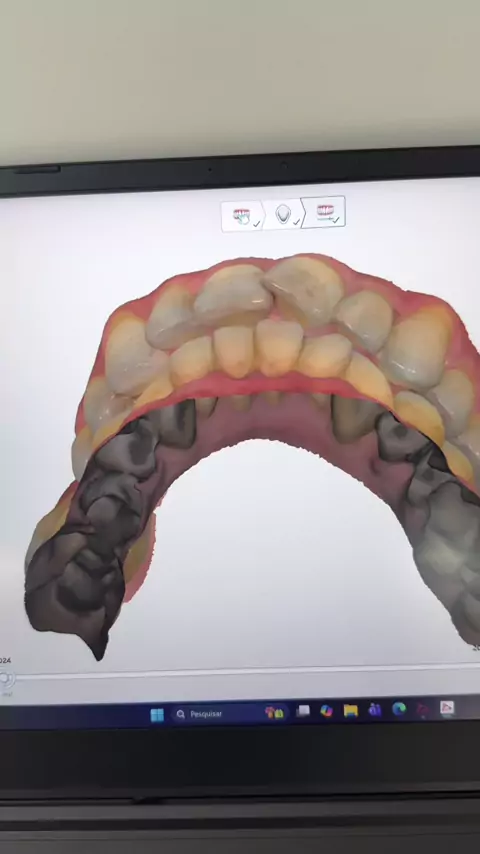Open Microsoft Teams from the taskbar
Image resolution: width=480 pixels, height=854 pixels.
click(x=375, y=710)
